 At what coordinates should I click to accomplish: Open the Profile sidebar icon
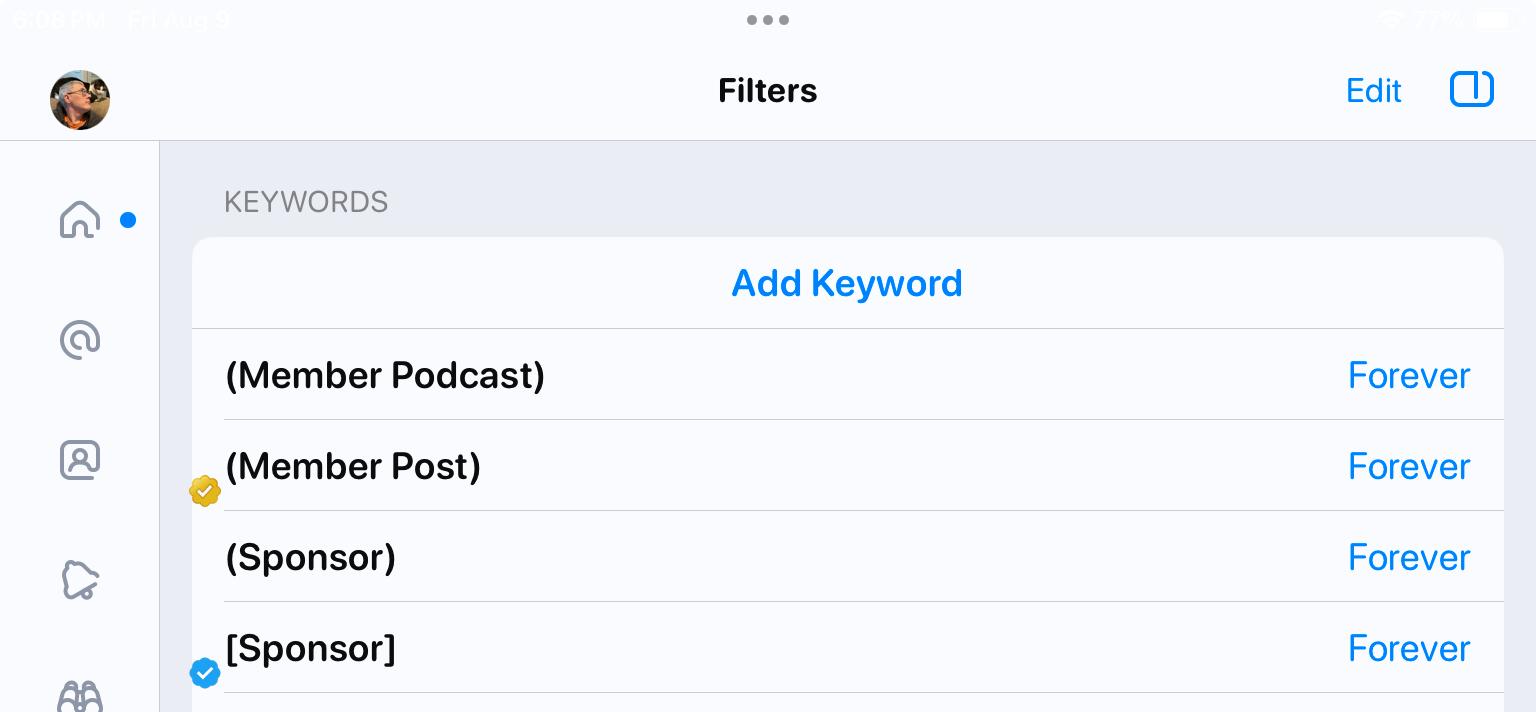[80, 460]
